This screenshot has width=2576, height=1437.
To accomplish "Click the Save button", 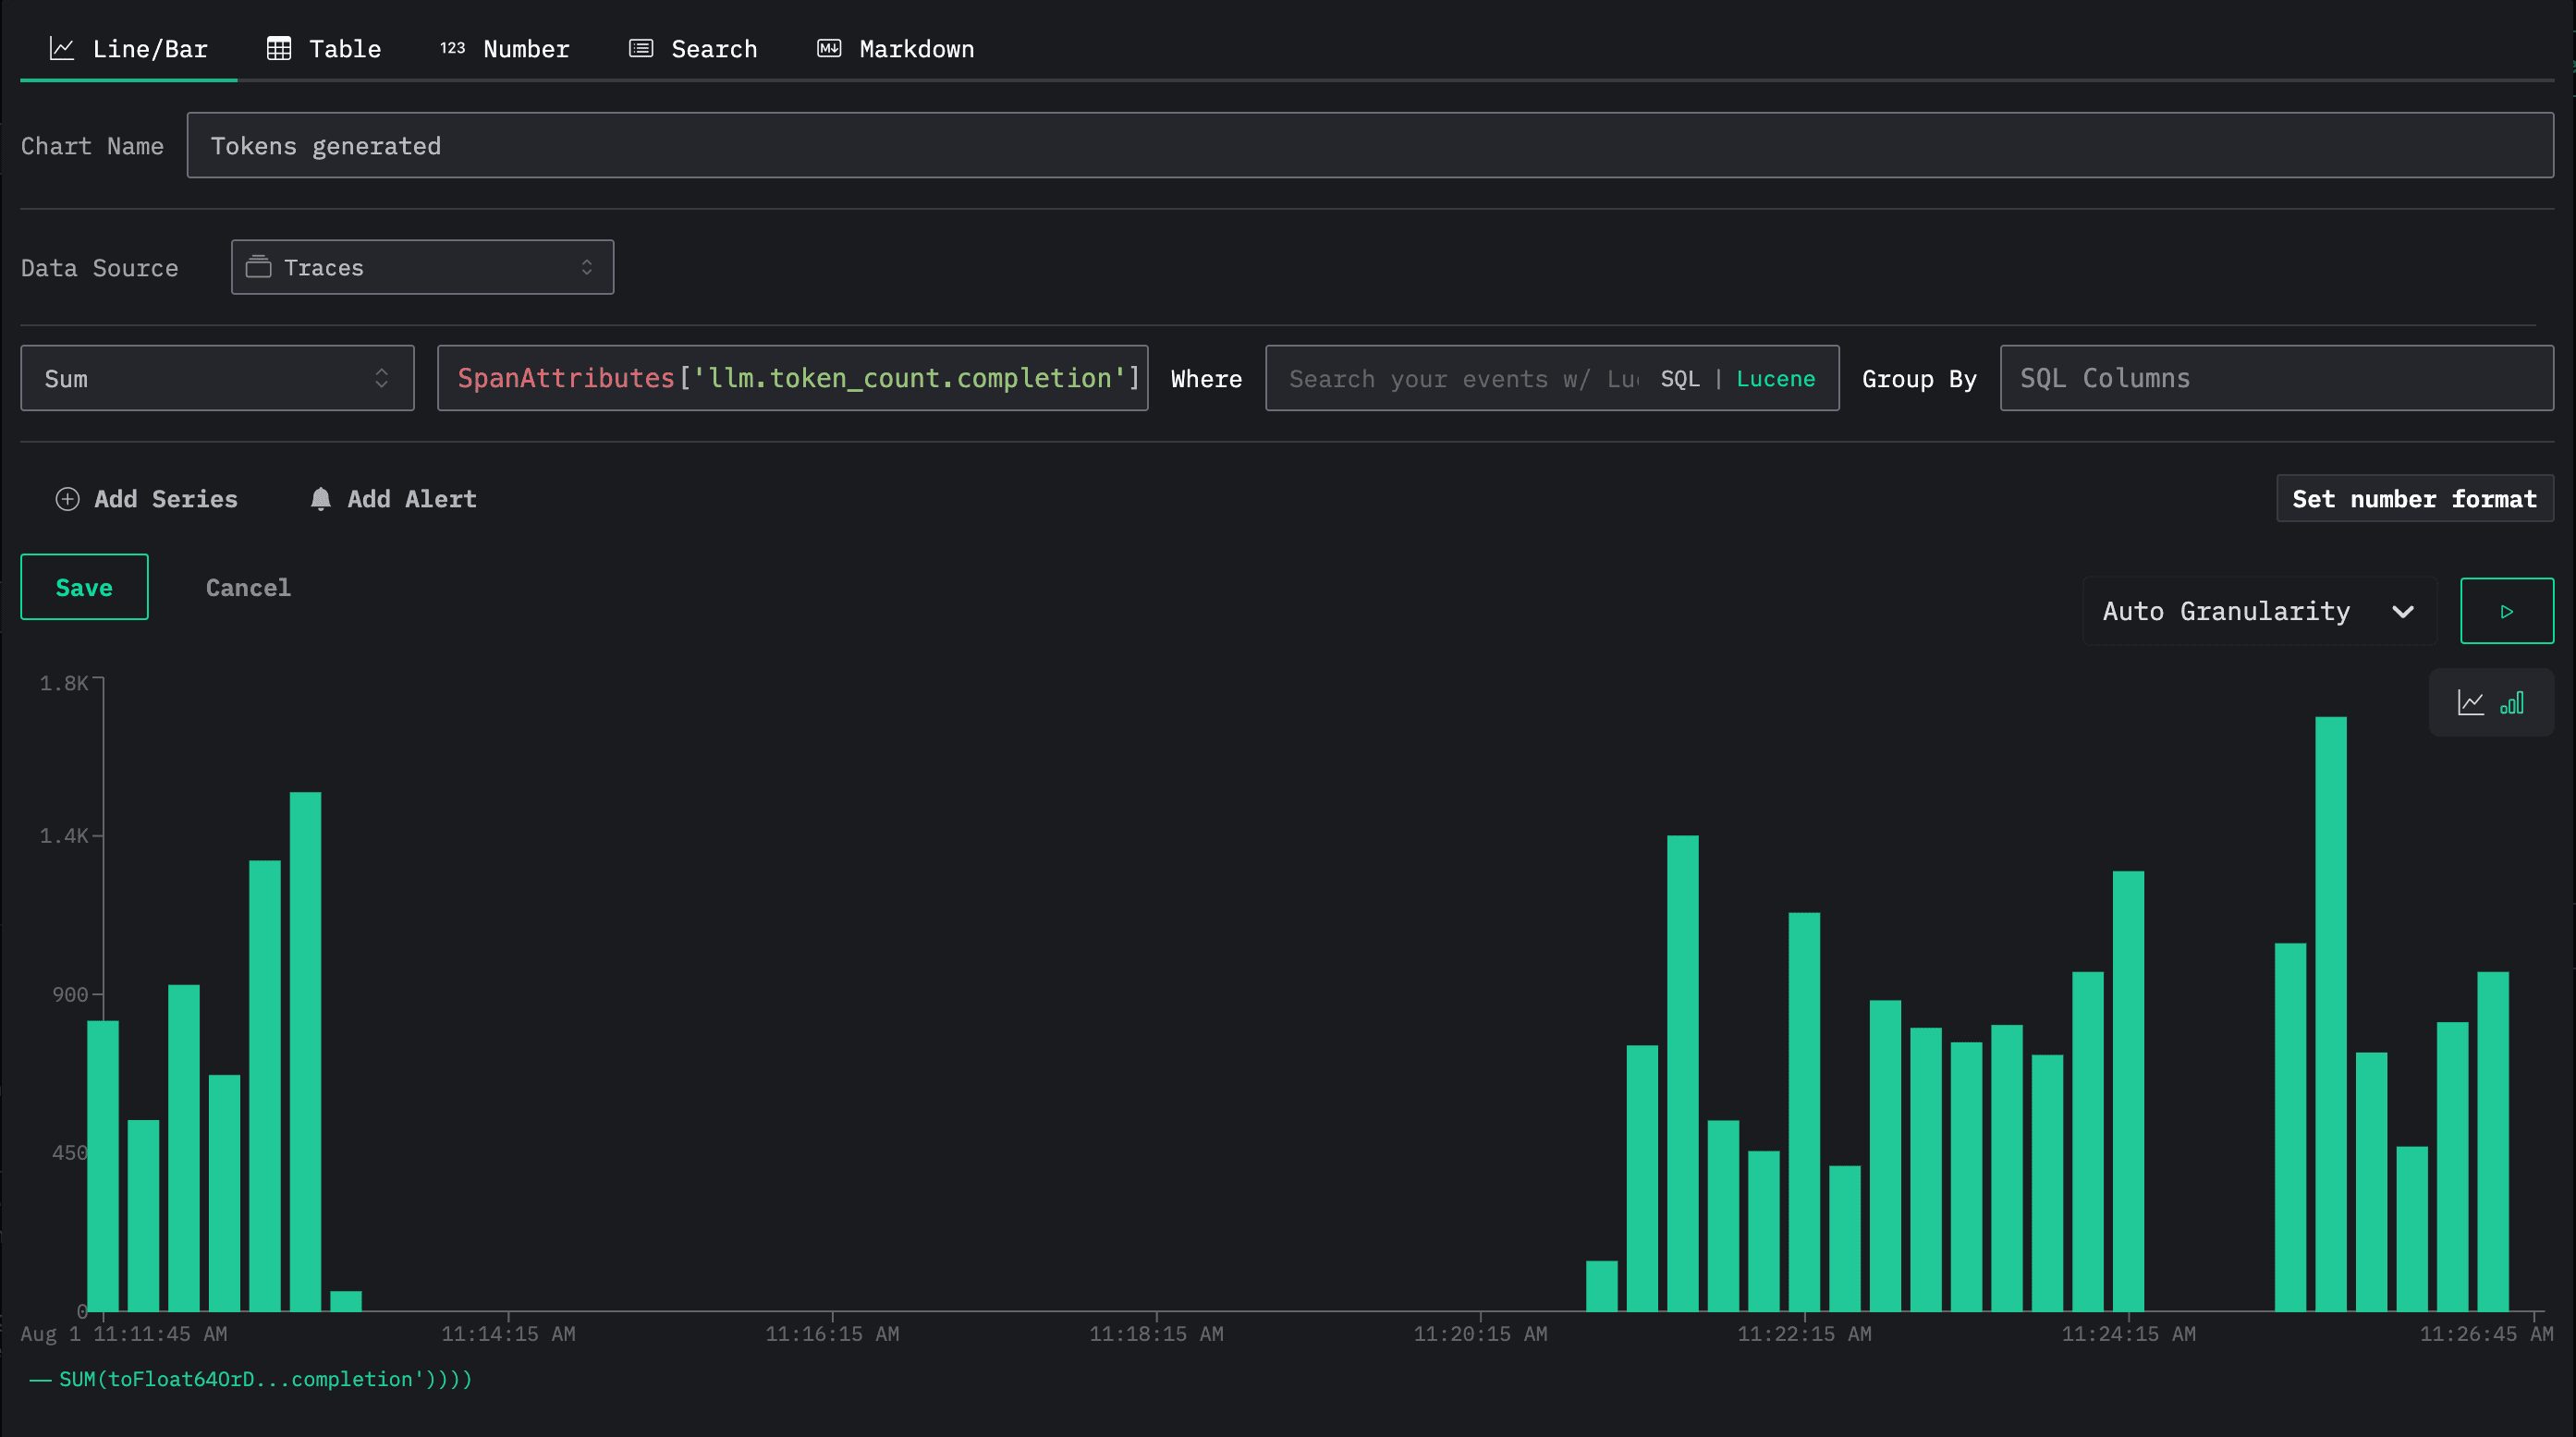I will tap(84, 587).
